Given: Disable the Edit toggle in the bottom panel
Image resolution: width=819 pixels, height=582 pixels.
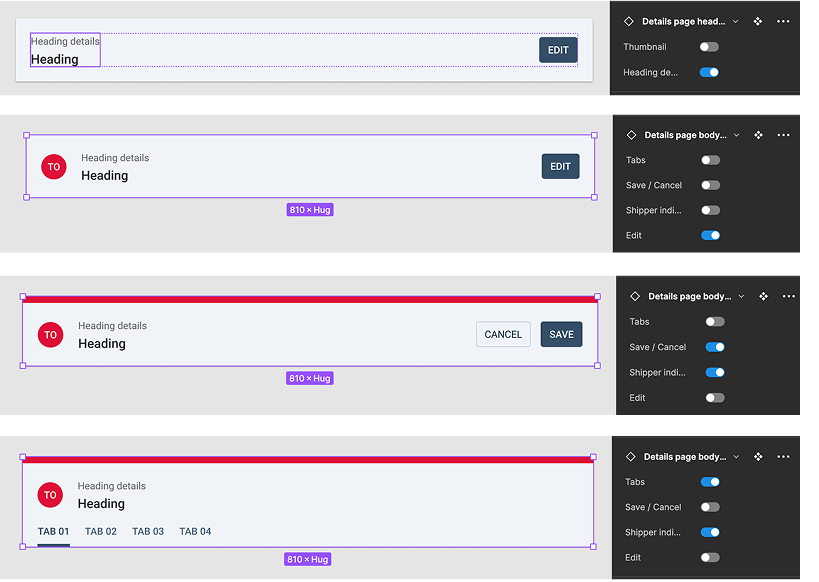Looking at the screenshot, I should click(710, 557).
